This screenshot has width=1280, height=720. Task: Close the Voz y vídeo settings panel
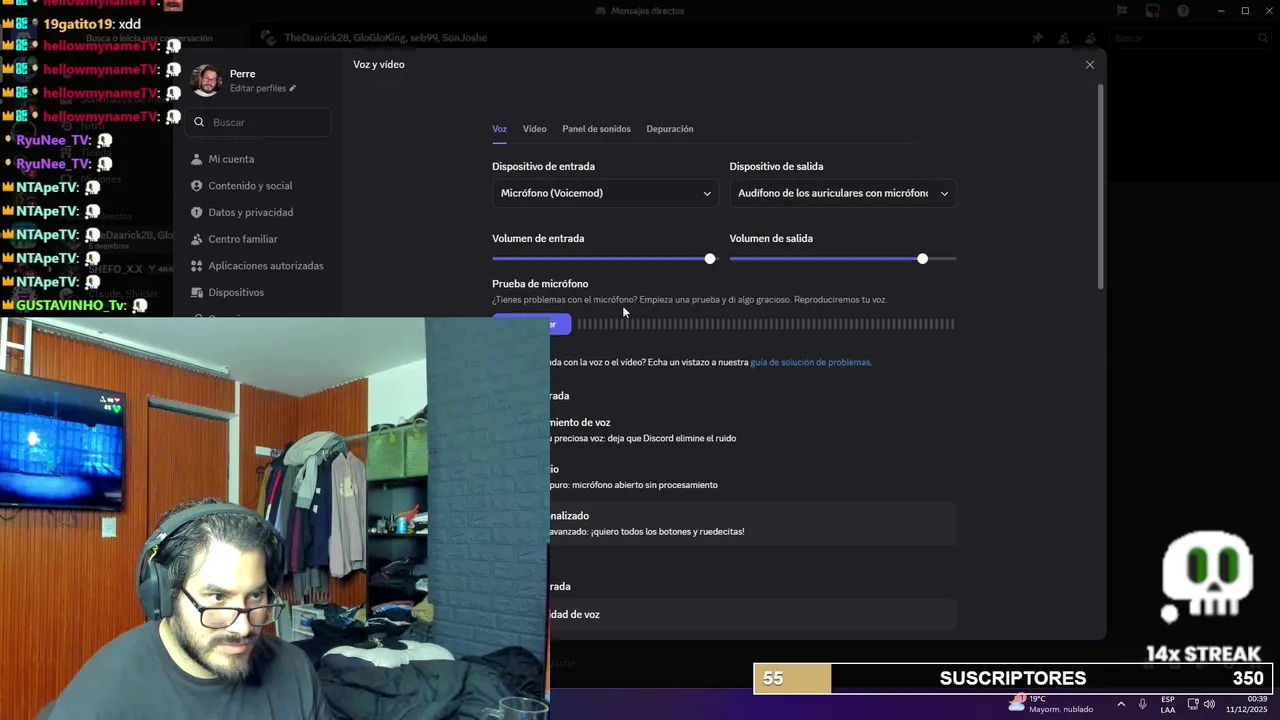tap(1090, 65)
